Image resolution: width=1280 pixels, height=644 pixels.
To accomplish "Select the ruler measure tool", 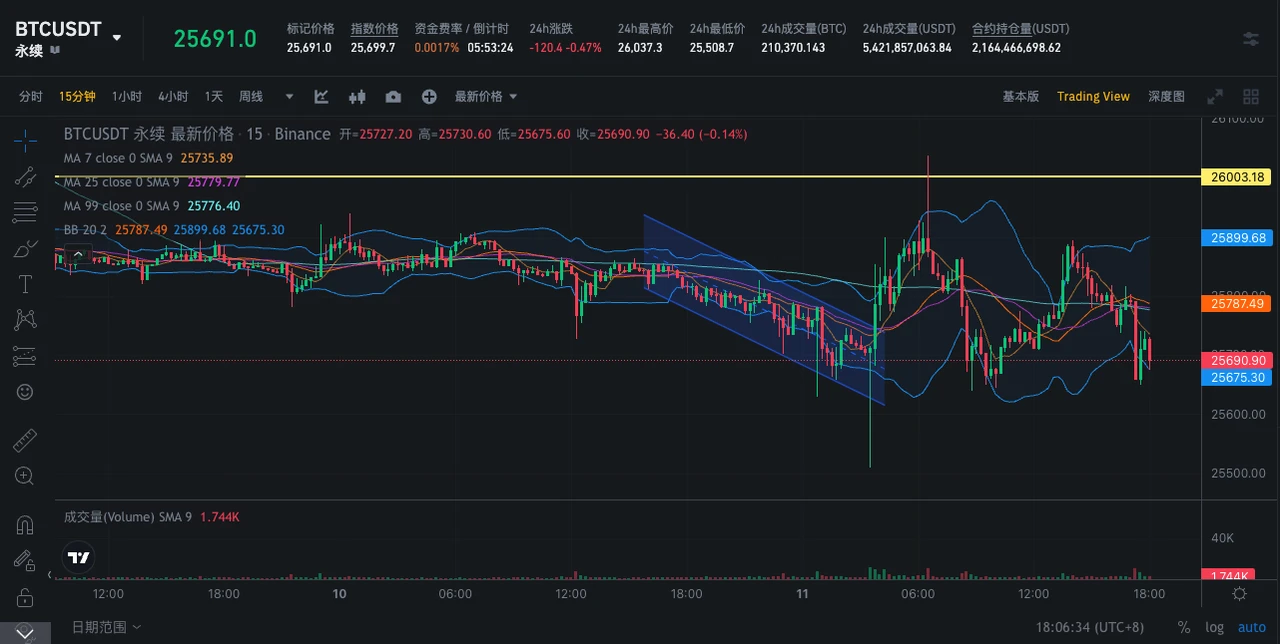I will tap(25, 440).
